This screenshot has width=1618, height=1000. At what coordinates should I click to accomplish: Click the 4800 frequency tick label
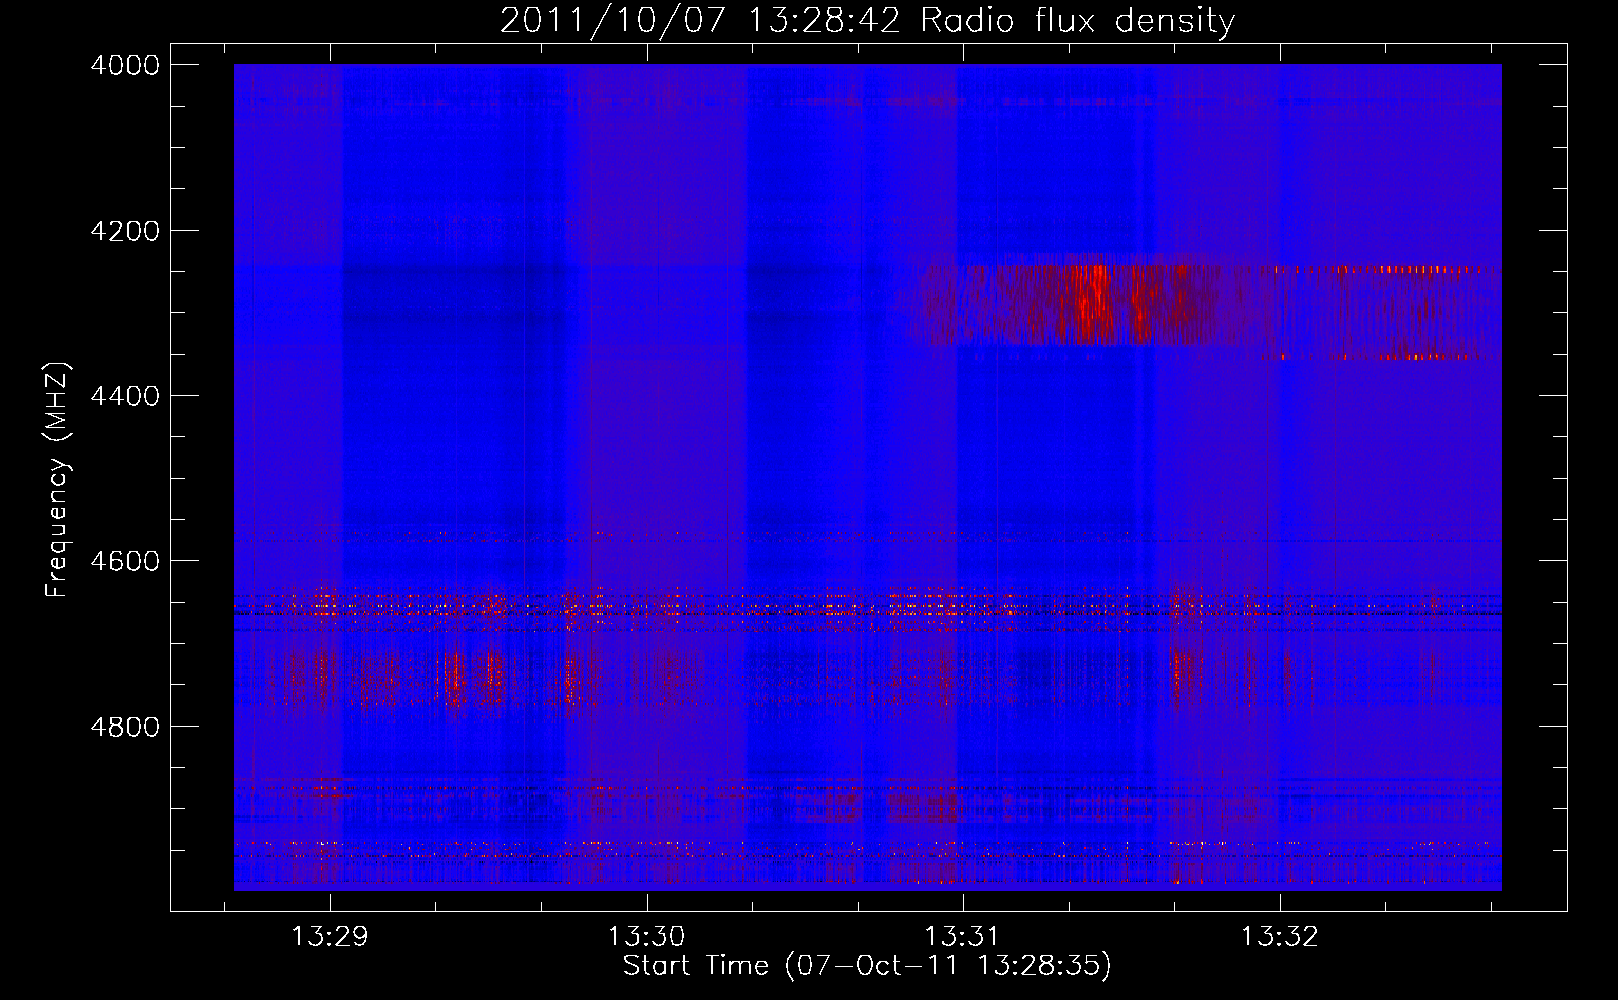coord(125,726)
